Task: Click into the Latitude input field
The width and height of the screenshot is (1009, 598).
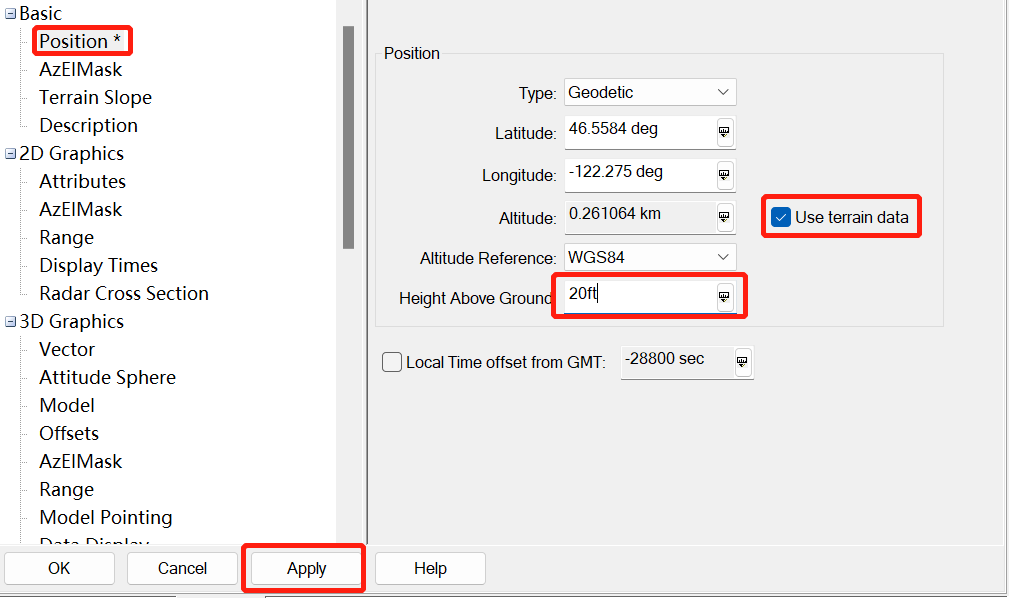Action: pos(638,132)
